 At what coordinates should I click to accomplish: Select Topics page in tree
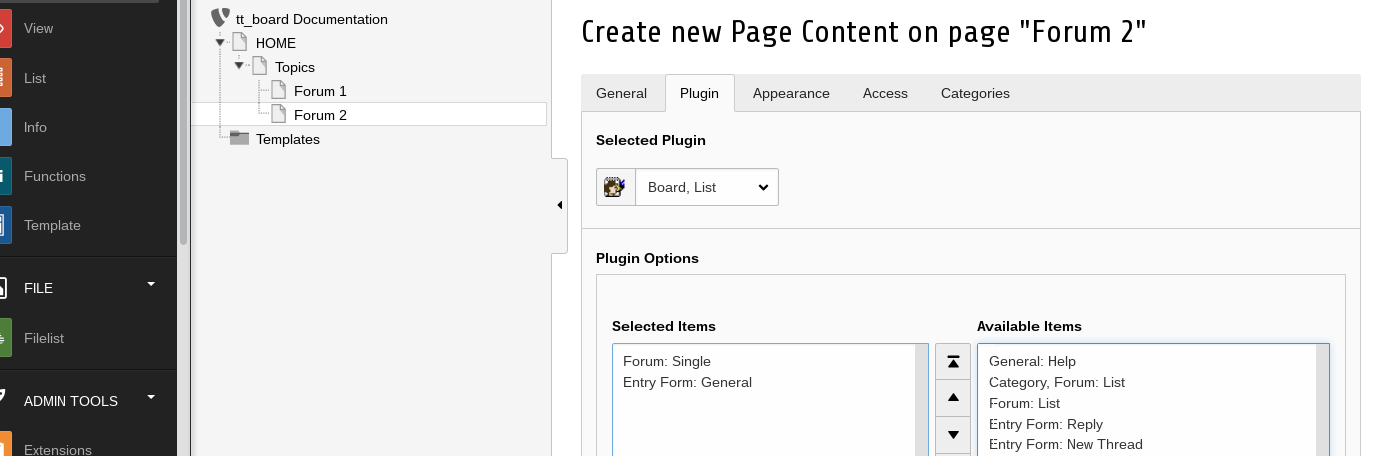pos(295,67)
